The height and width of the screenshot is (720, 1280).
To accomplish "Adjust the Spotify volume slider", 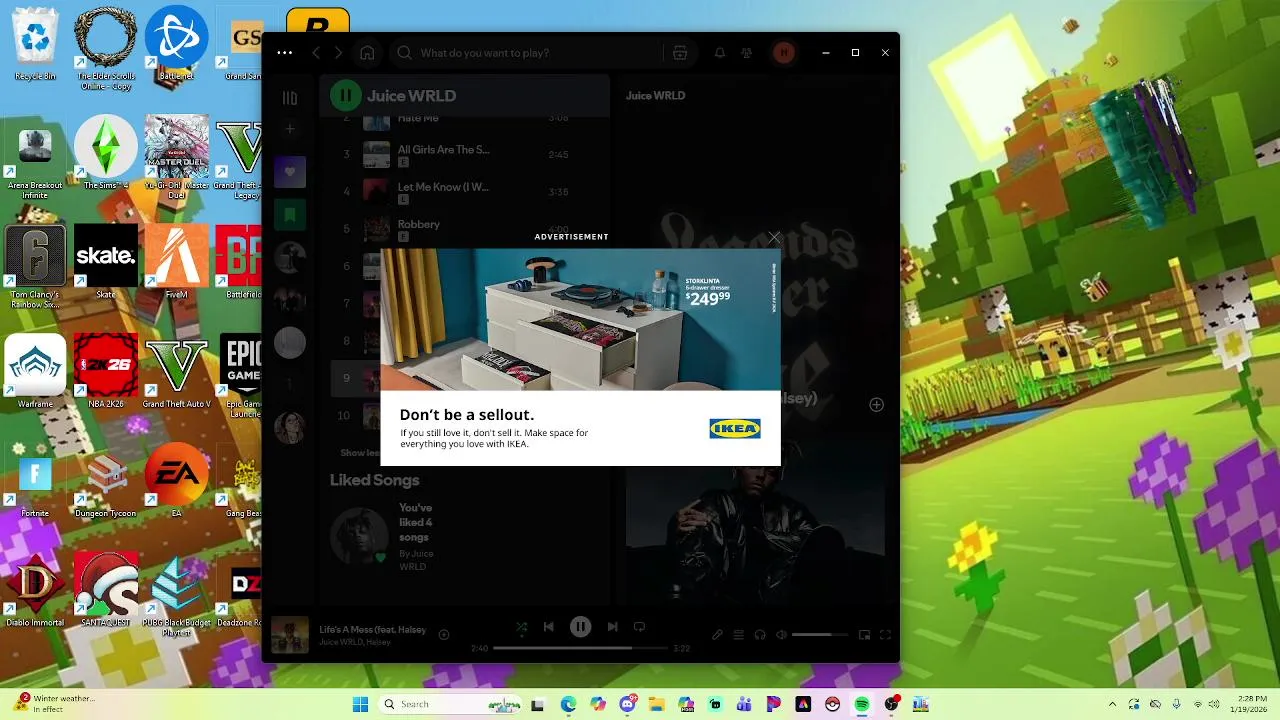I will [820, 635].
